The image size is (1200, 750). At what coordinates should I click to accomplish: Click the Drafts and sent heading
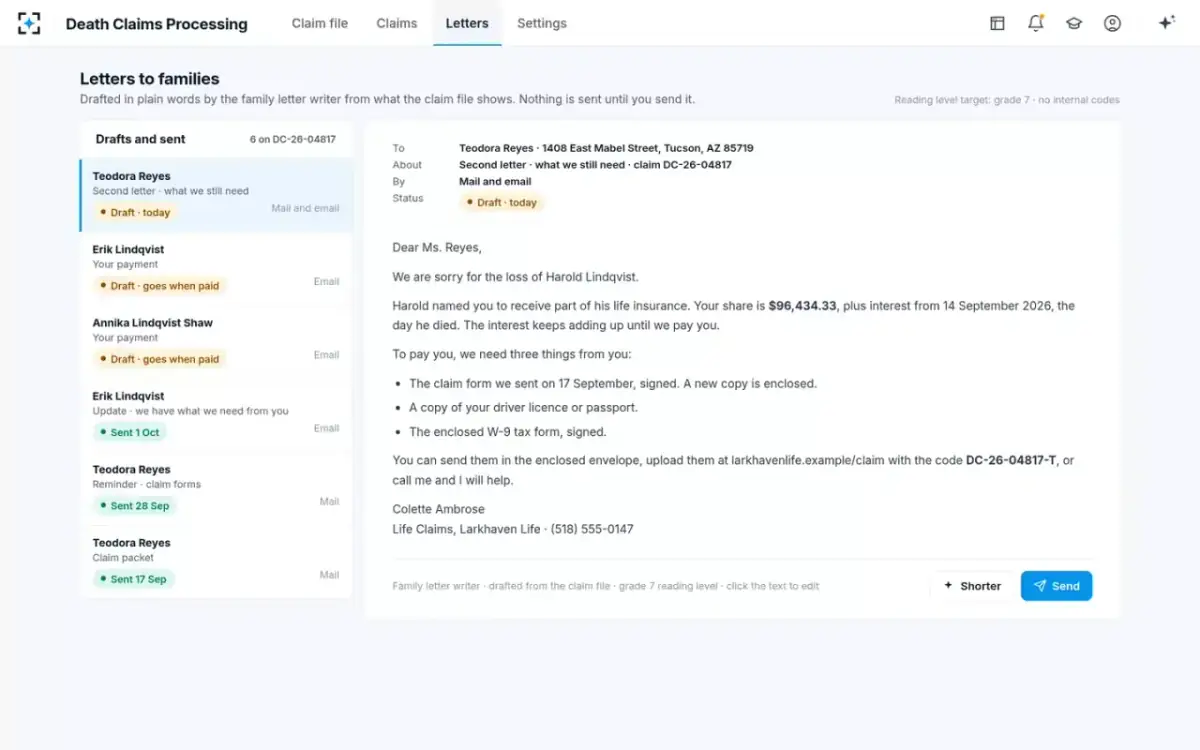(x=140, y=139)
